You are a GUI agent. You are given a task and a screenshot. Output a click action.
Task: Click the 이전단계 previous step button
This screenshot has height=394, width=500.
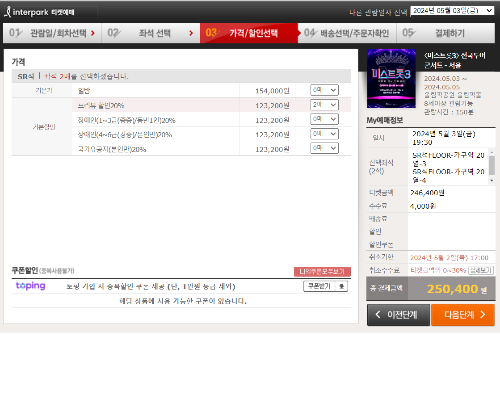pyautogui.click(x=398, y=315)
